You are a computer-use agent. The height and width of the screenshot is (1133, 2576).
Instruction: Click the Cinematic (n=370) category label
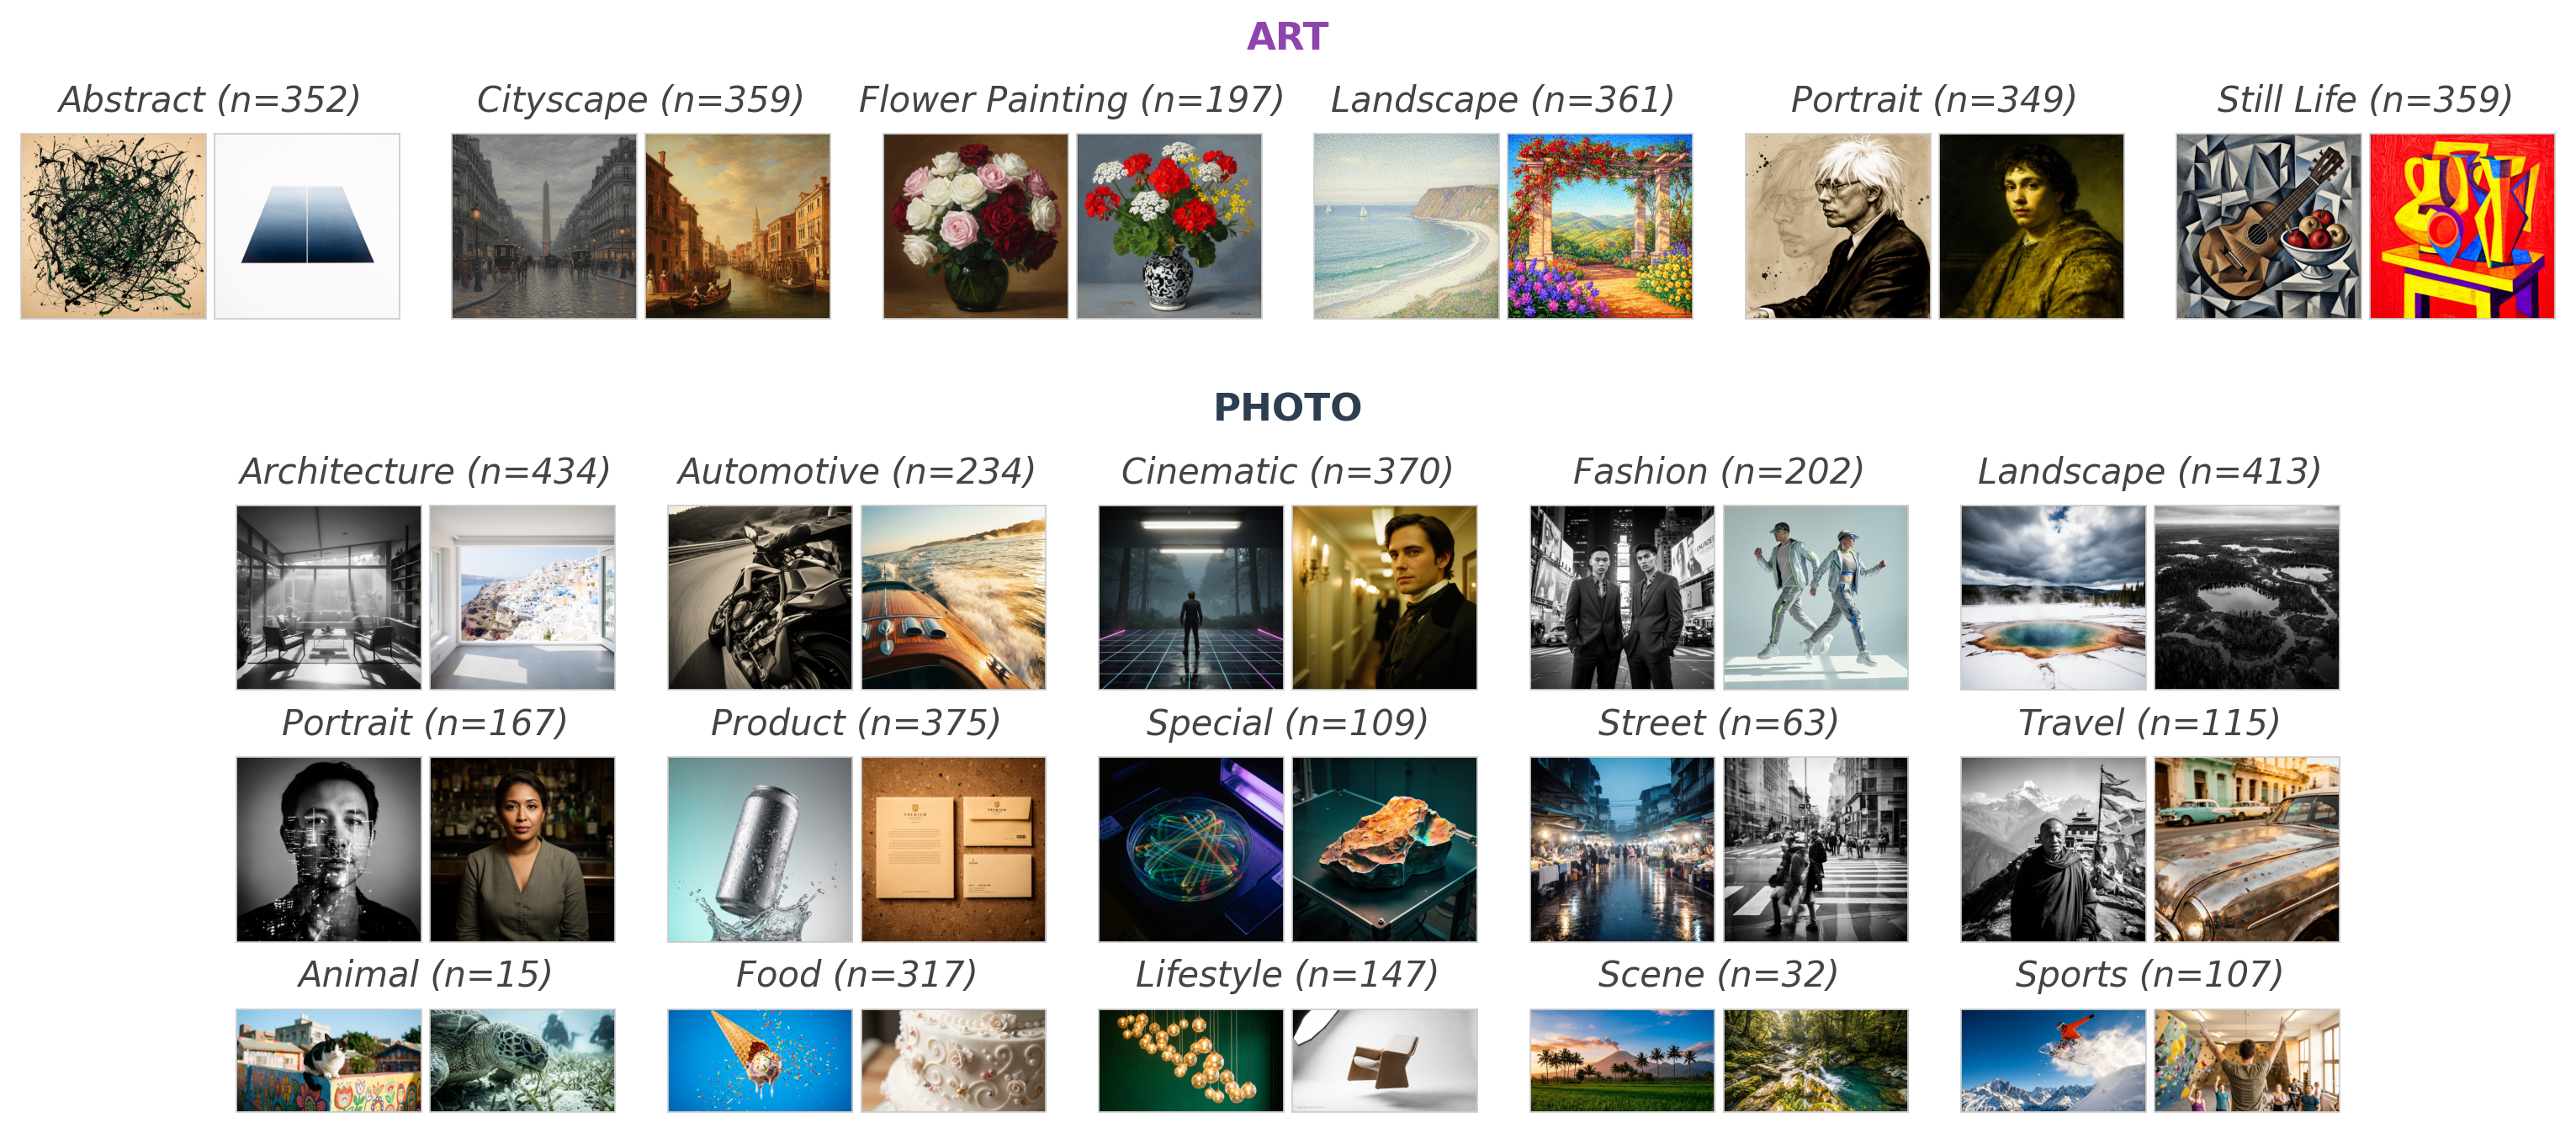pos(1286,471)
